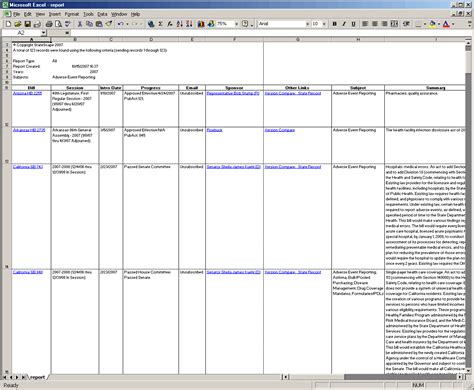The width and height of the screenshot is (474, 390).
Task: Click the Merge and Center icon
Action: pos(394,24)
